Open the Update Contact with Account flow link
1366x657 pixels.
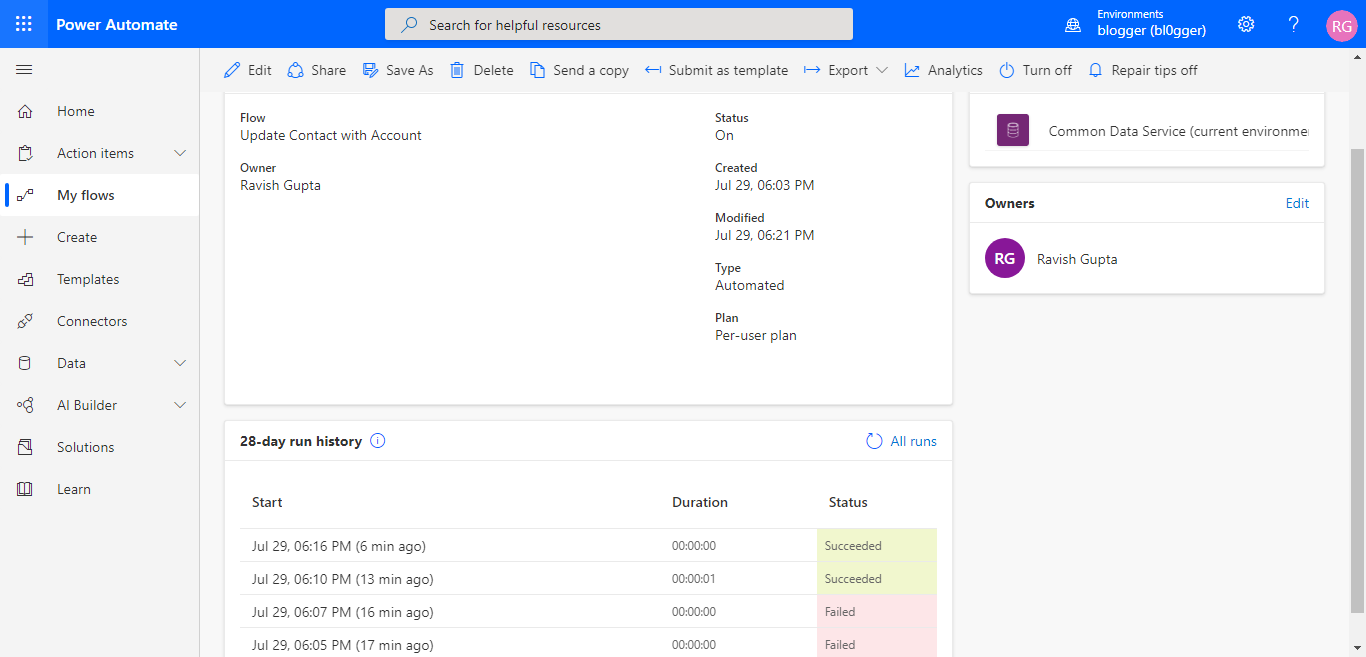coord(331,134)
